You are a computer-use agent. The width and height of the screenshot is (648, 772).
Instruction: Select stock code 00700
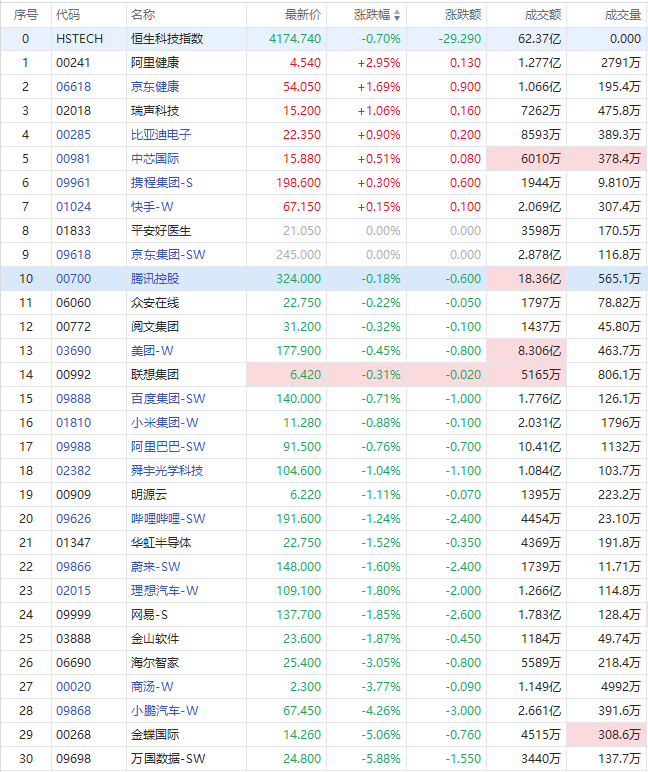click(x=73, y=279)
